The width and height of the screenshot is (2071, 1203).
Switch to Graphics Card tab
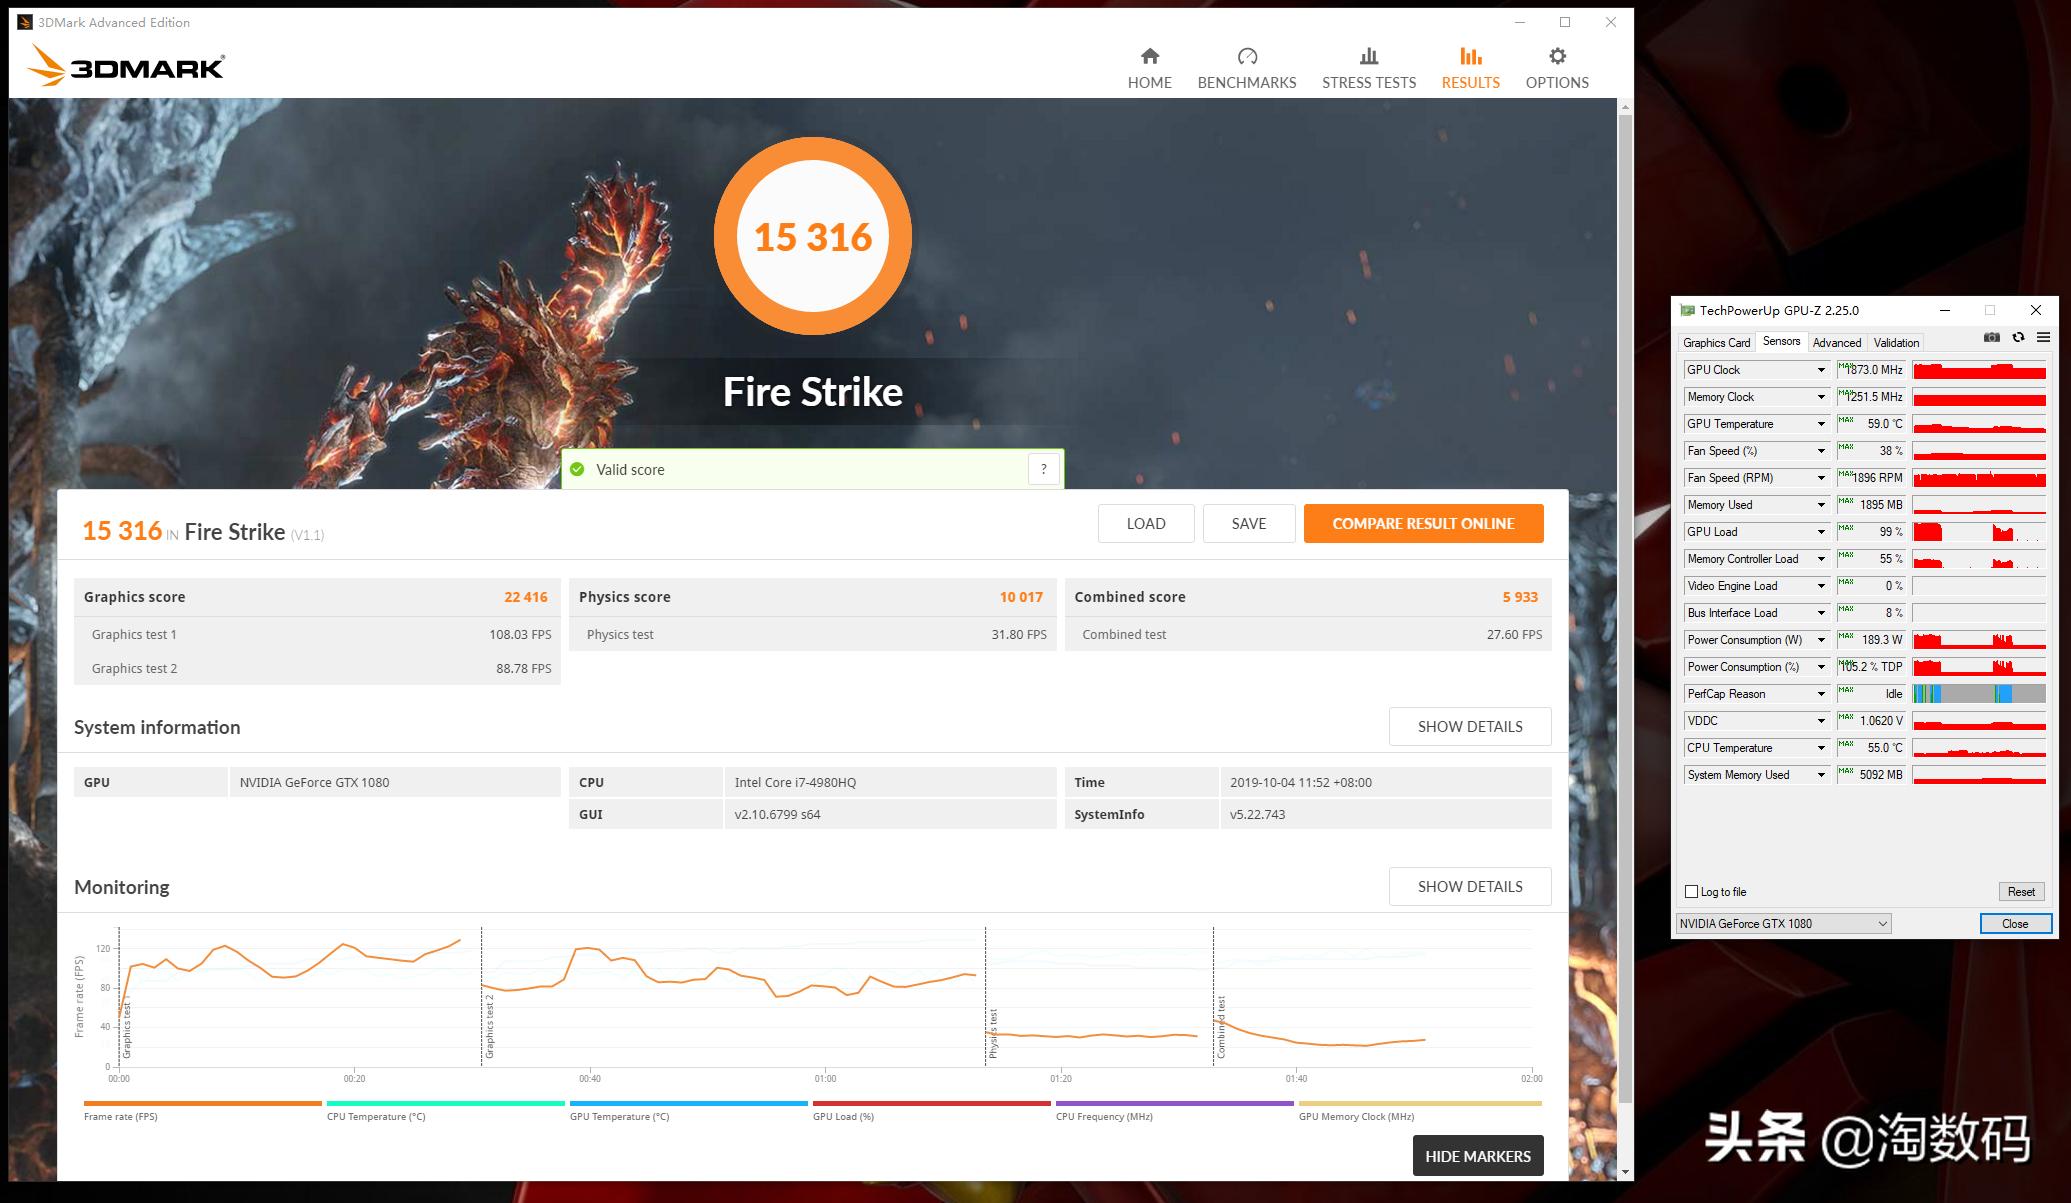point(1716,343)
